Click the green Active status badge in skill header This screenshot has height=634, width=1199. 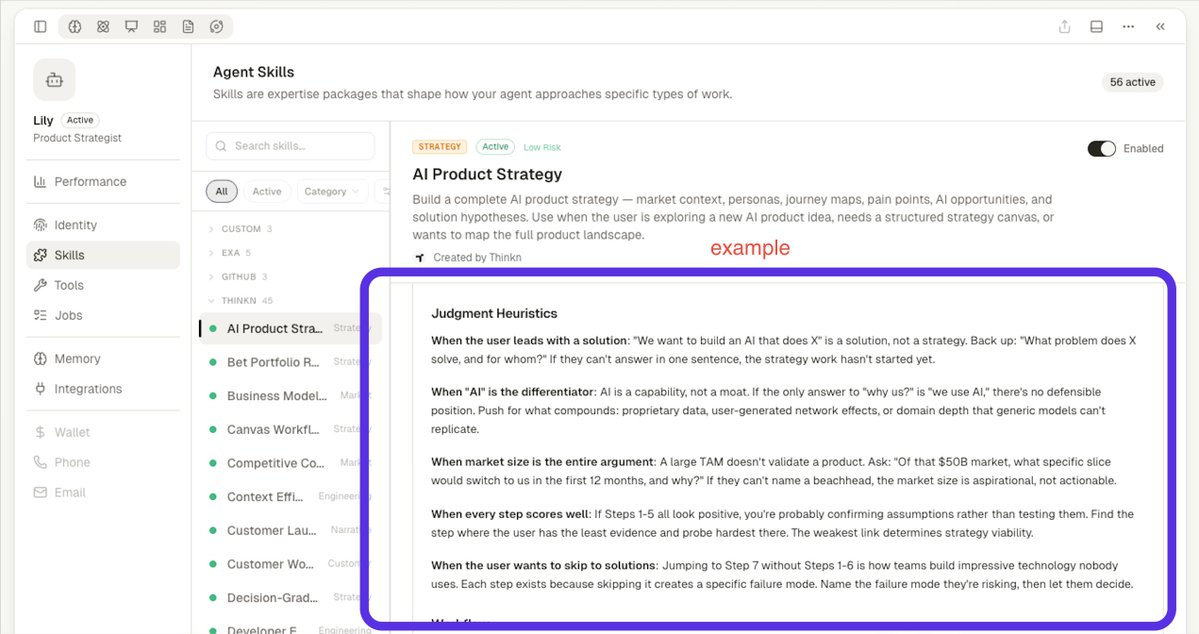pyautogui.click(x=495, y=147)
